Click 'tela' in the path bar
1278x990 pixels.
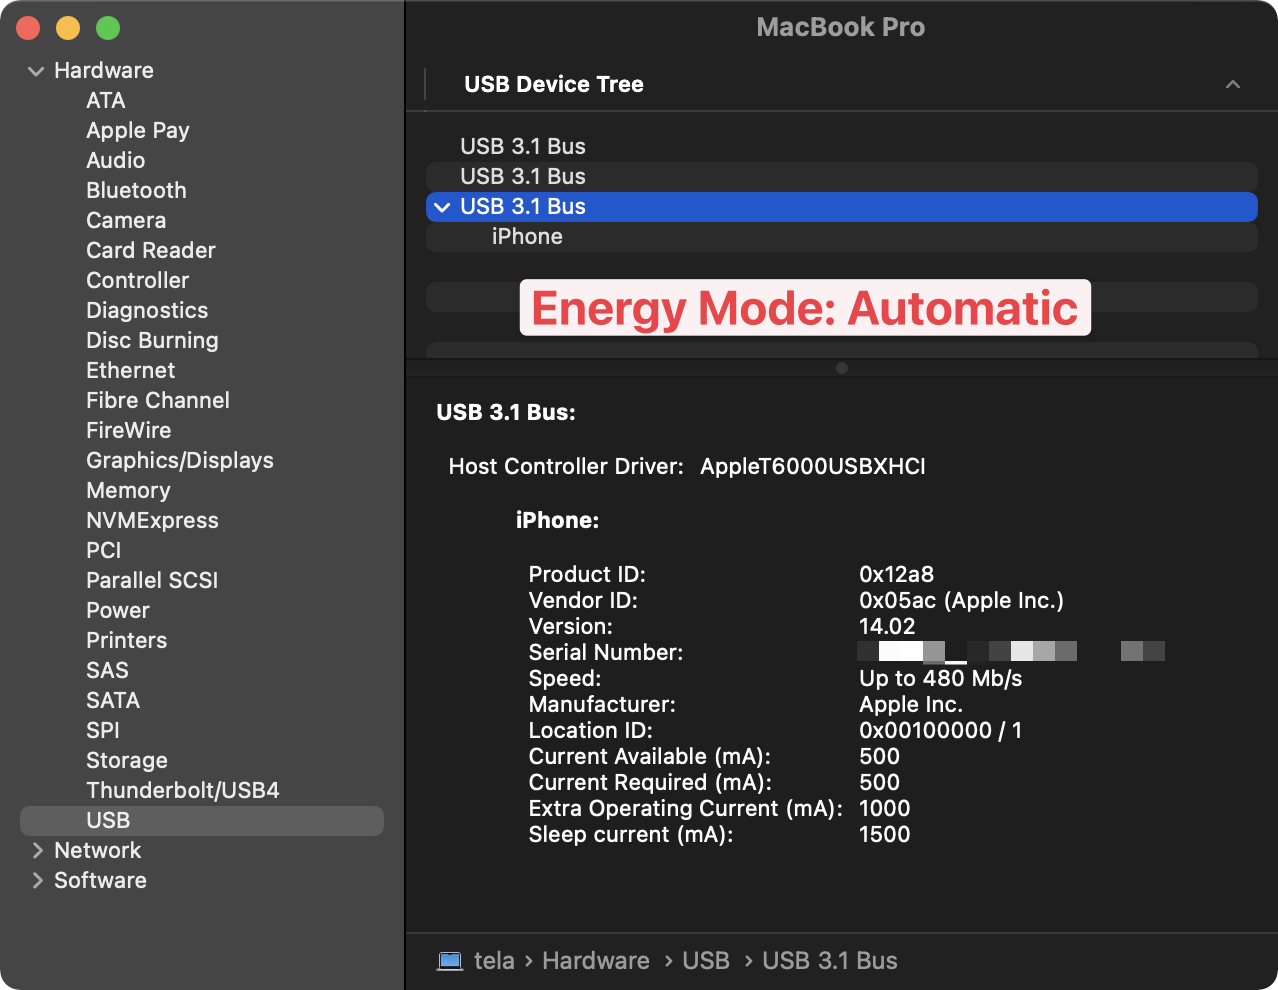[x=494, y=961]
